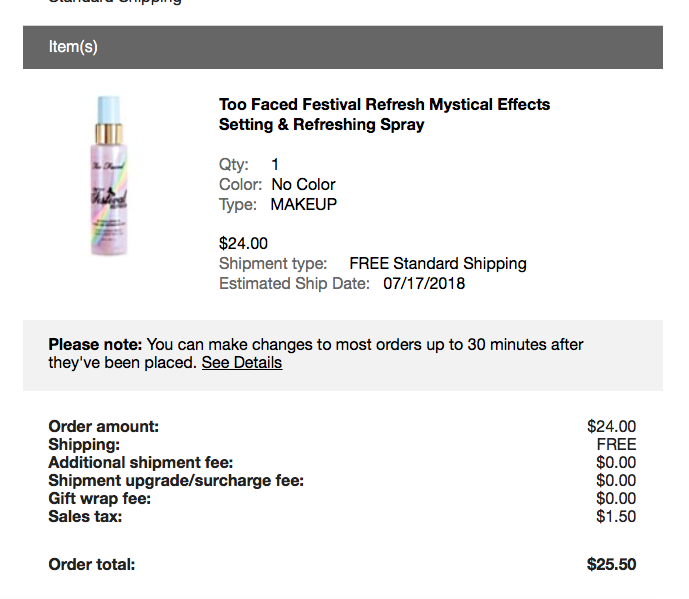Viewport: 689px width, 599px height.
Task: Click the Shipment upgrade/surcharge fee label
Action: tap(175, 481)
